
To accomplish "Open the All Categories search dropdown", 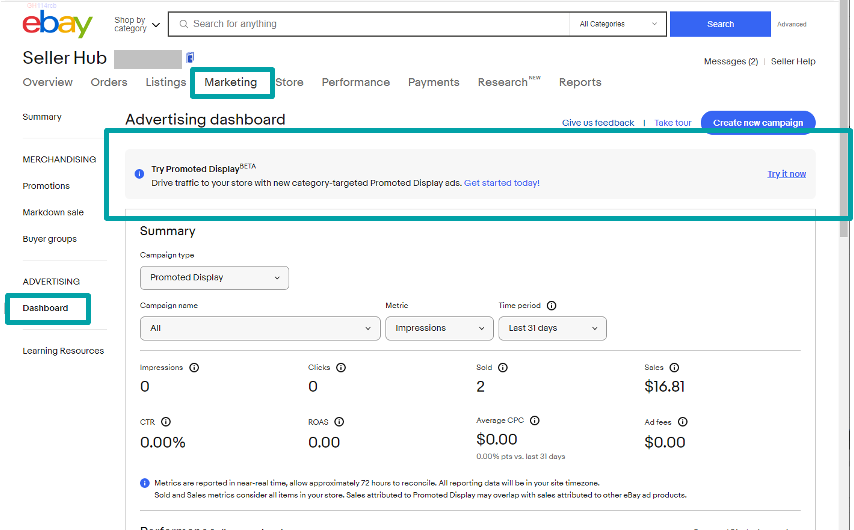I will [618, 24].
